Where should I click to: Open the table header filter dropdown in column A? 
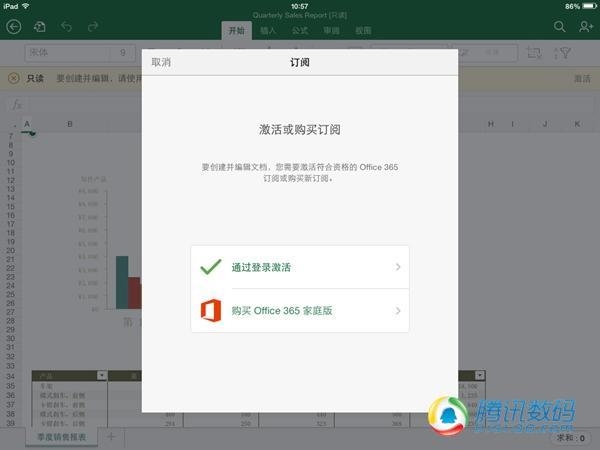point(102,375)
